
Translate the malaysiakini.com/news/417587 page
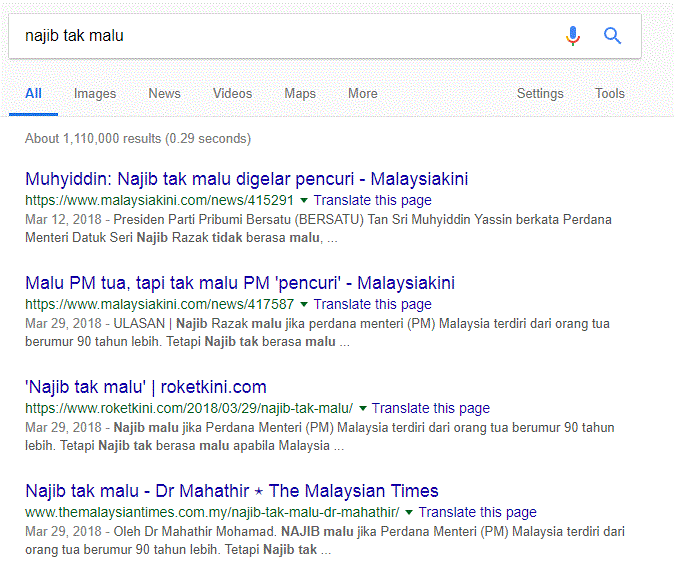(372, 305)
